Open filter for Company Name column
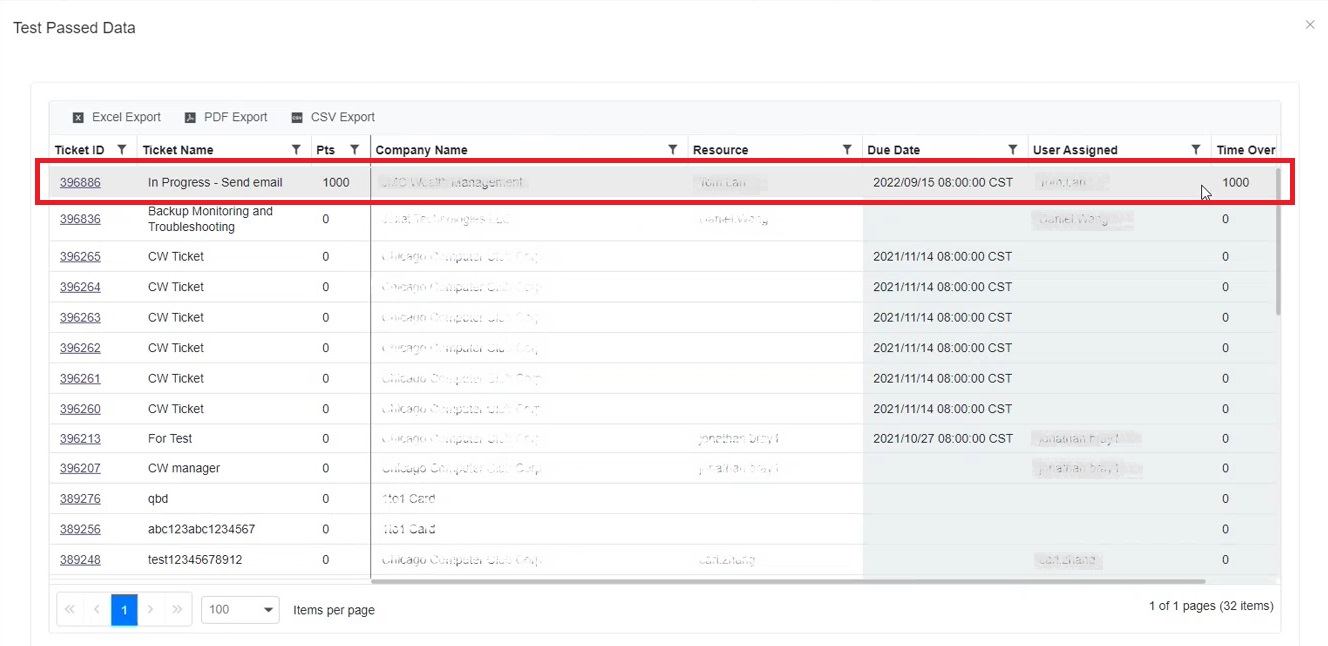Viewport: 1328px width, 646px height. coord(672,150)
